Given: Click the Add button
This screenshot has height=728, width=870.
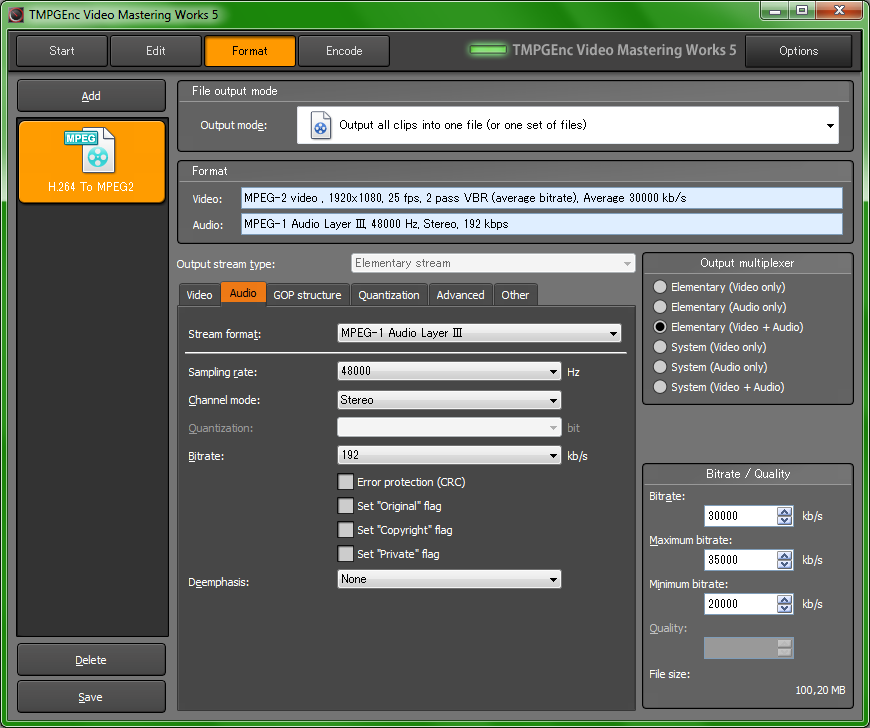Looking at the screenshot, I should click(x=92, y=96).
